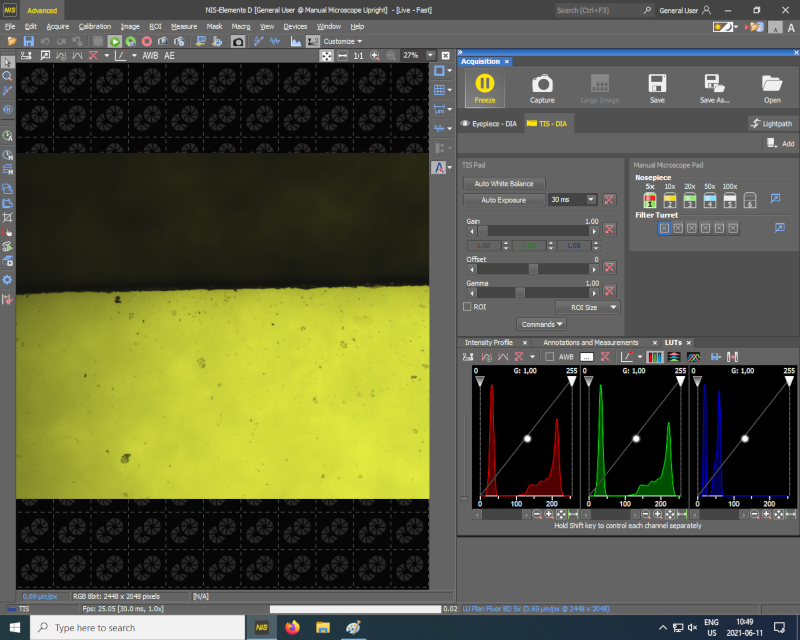Click the Gain slider handle
Screen dimensions: 800x640
pyautogui.click(x=483, y=231)
